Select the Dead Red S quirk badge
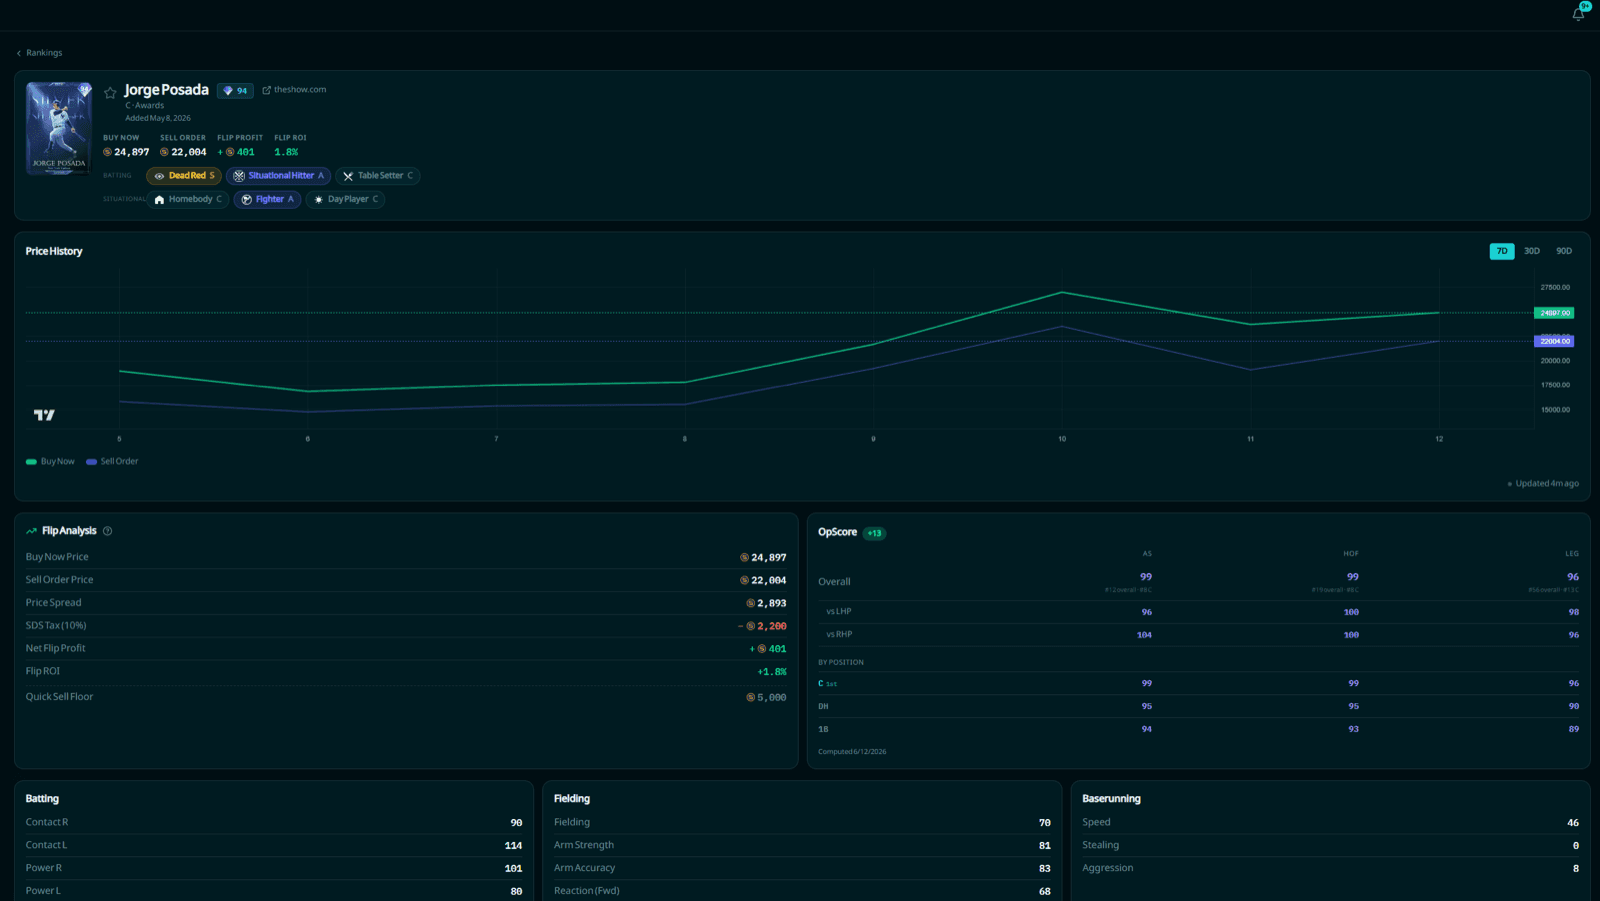Screen dimensions: 1600x901 point(184,176)
